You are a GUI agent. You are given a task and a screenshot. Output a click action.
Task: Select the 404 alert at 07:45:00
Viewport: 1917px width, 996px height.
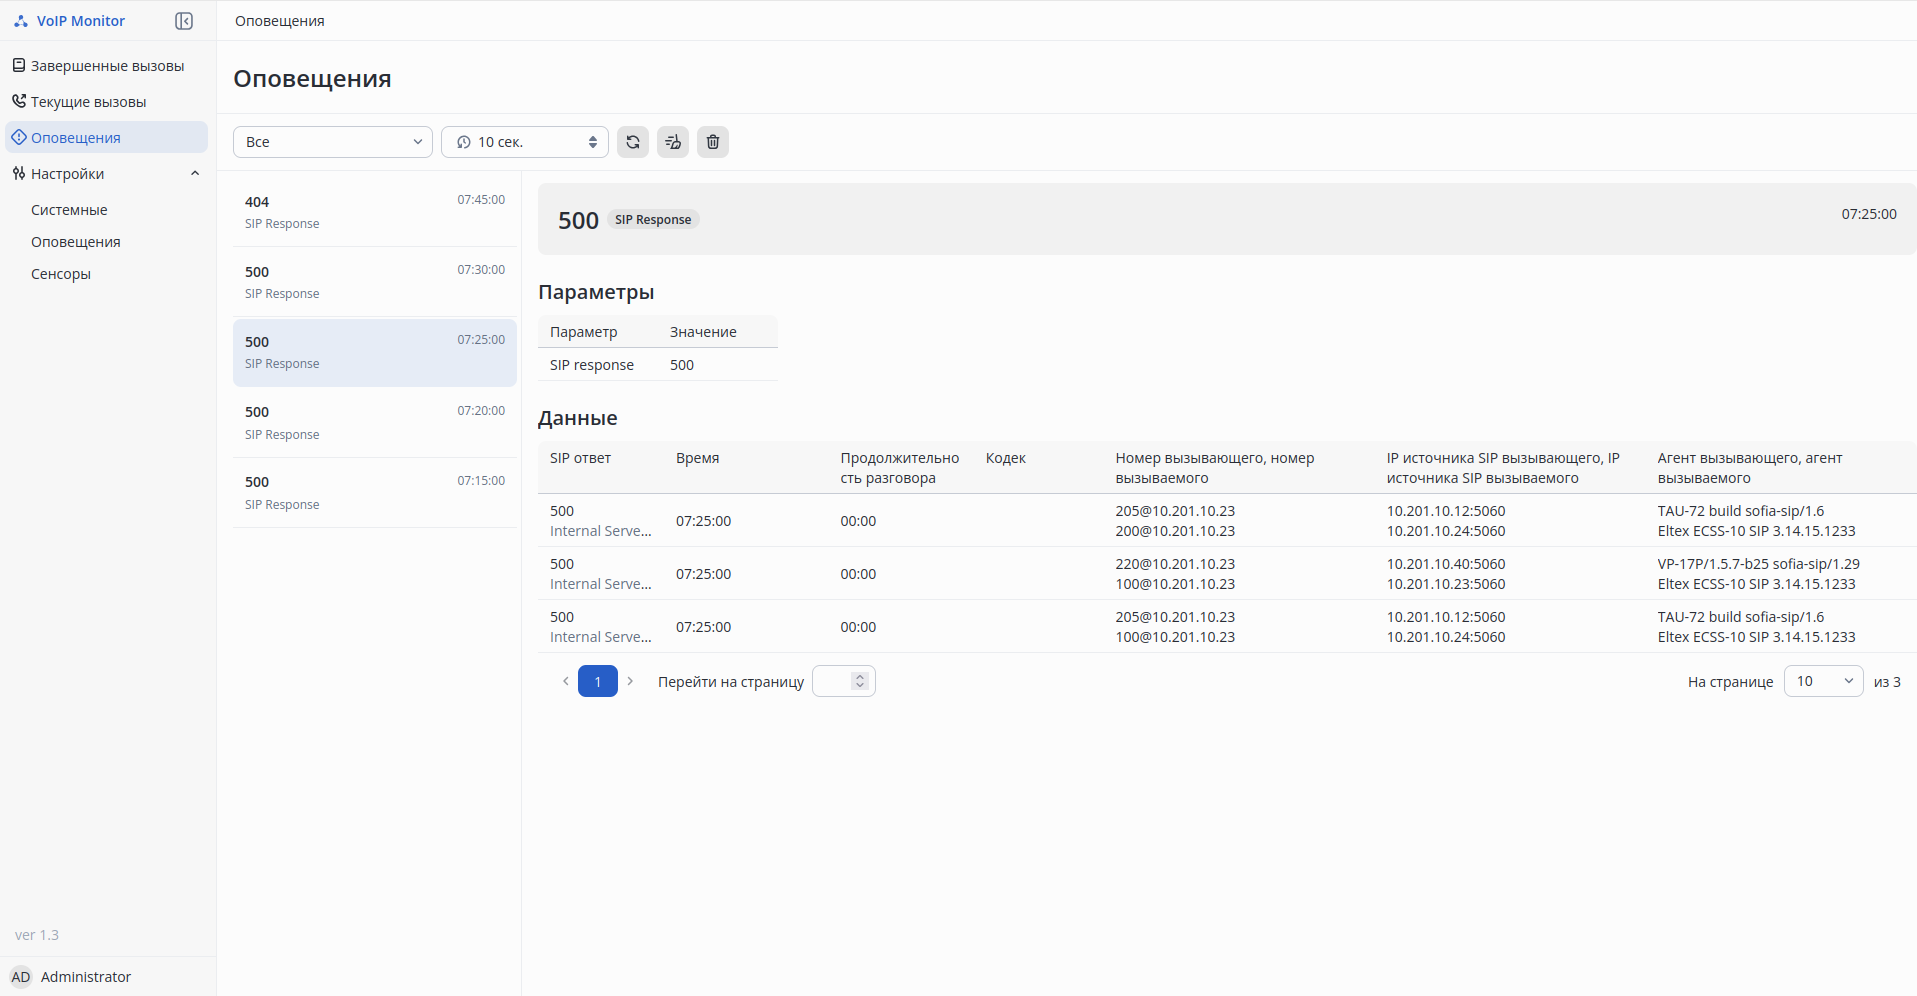(375, 212)
